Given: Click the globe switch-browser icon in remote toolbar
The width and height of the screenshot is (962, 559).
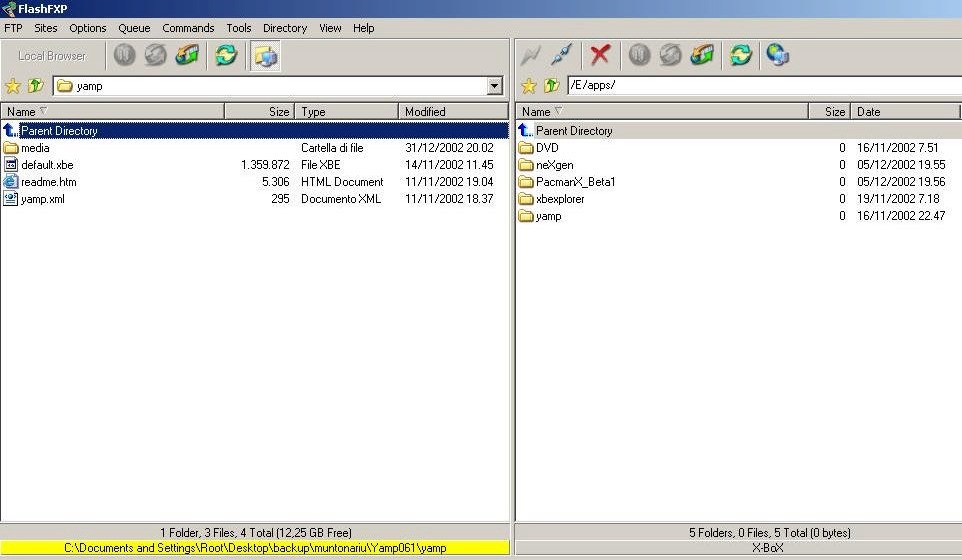Looking at the screenshot, I should click(777, 55).
